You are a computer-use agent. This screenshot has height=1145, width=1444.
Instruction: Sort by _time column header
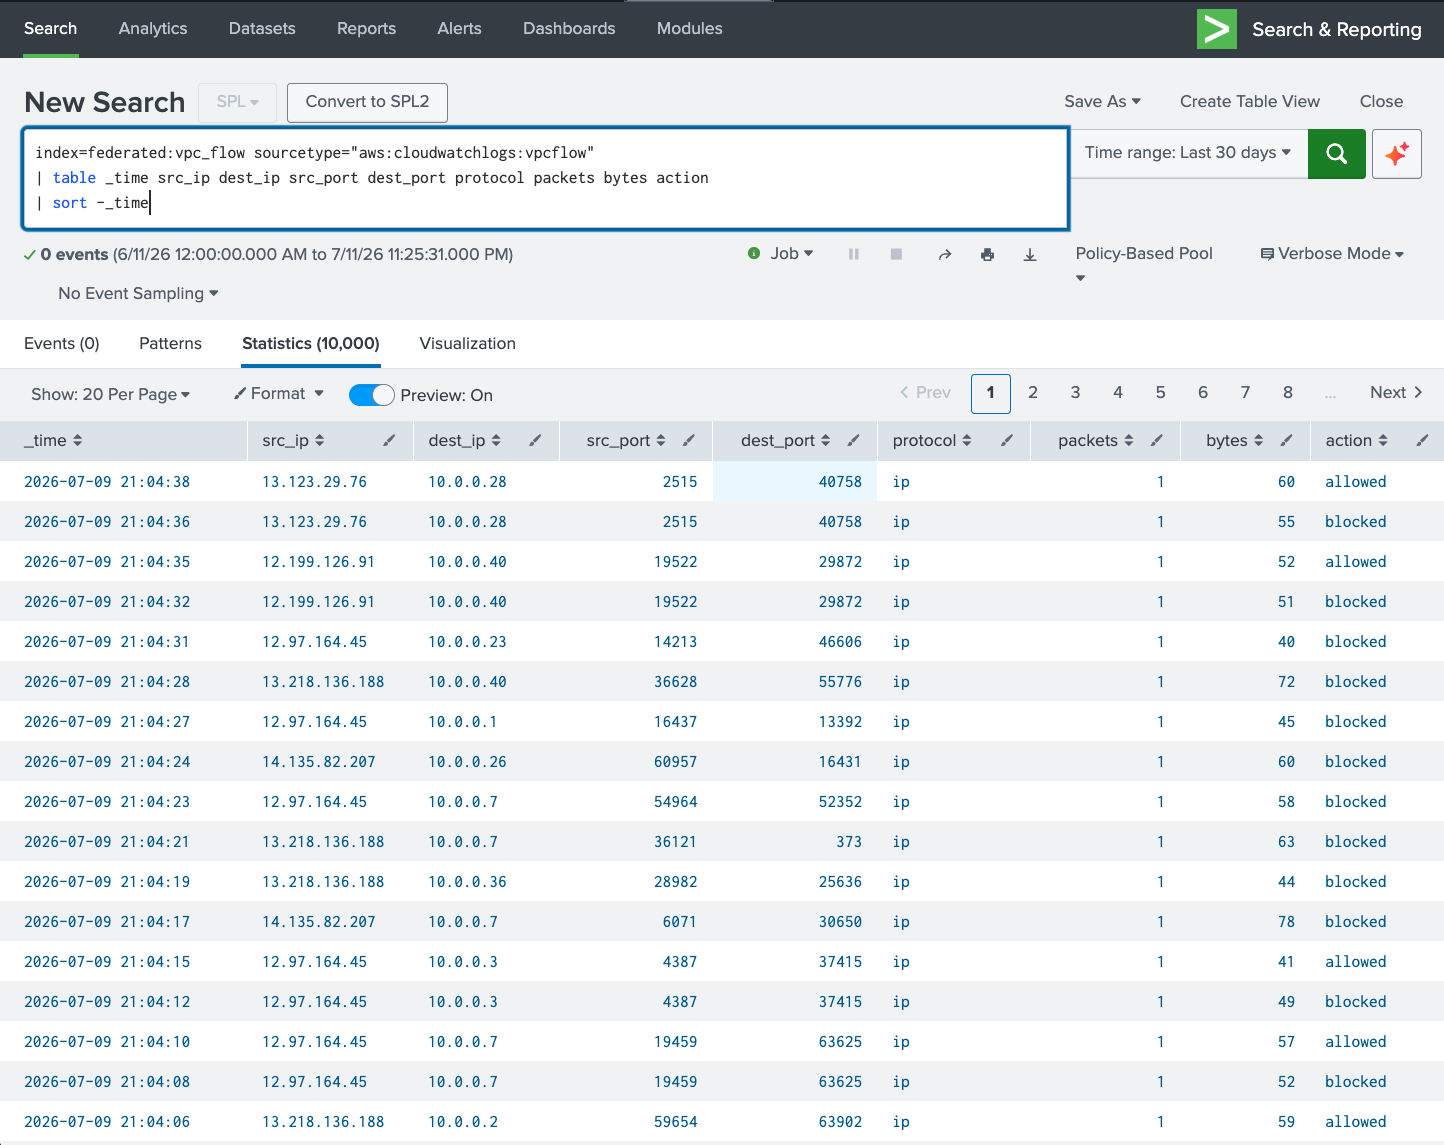tap(53, 440)
